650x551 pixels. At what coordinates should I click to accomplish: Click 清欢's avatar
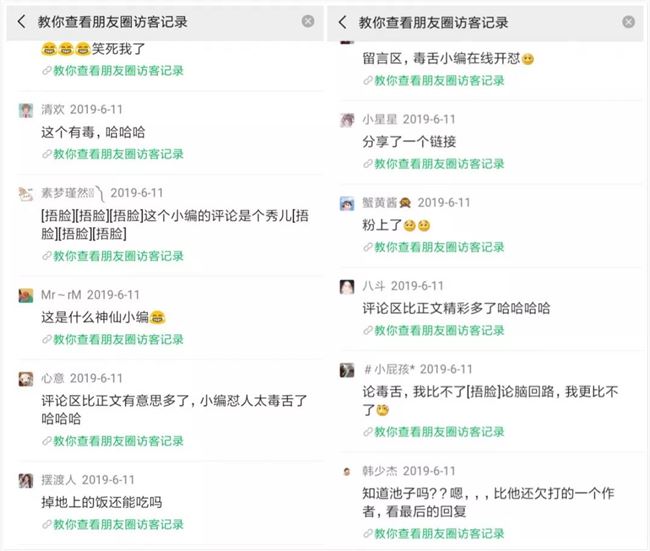[x=26, y=110]
